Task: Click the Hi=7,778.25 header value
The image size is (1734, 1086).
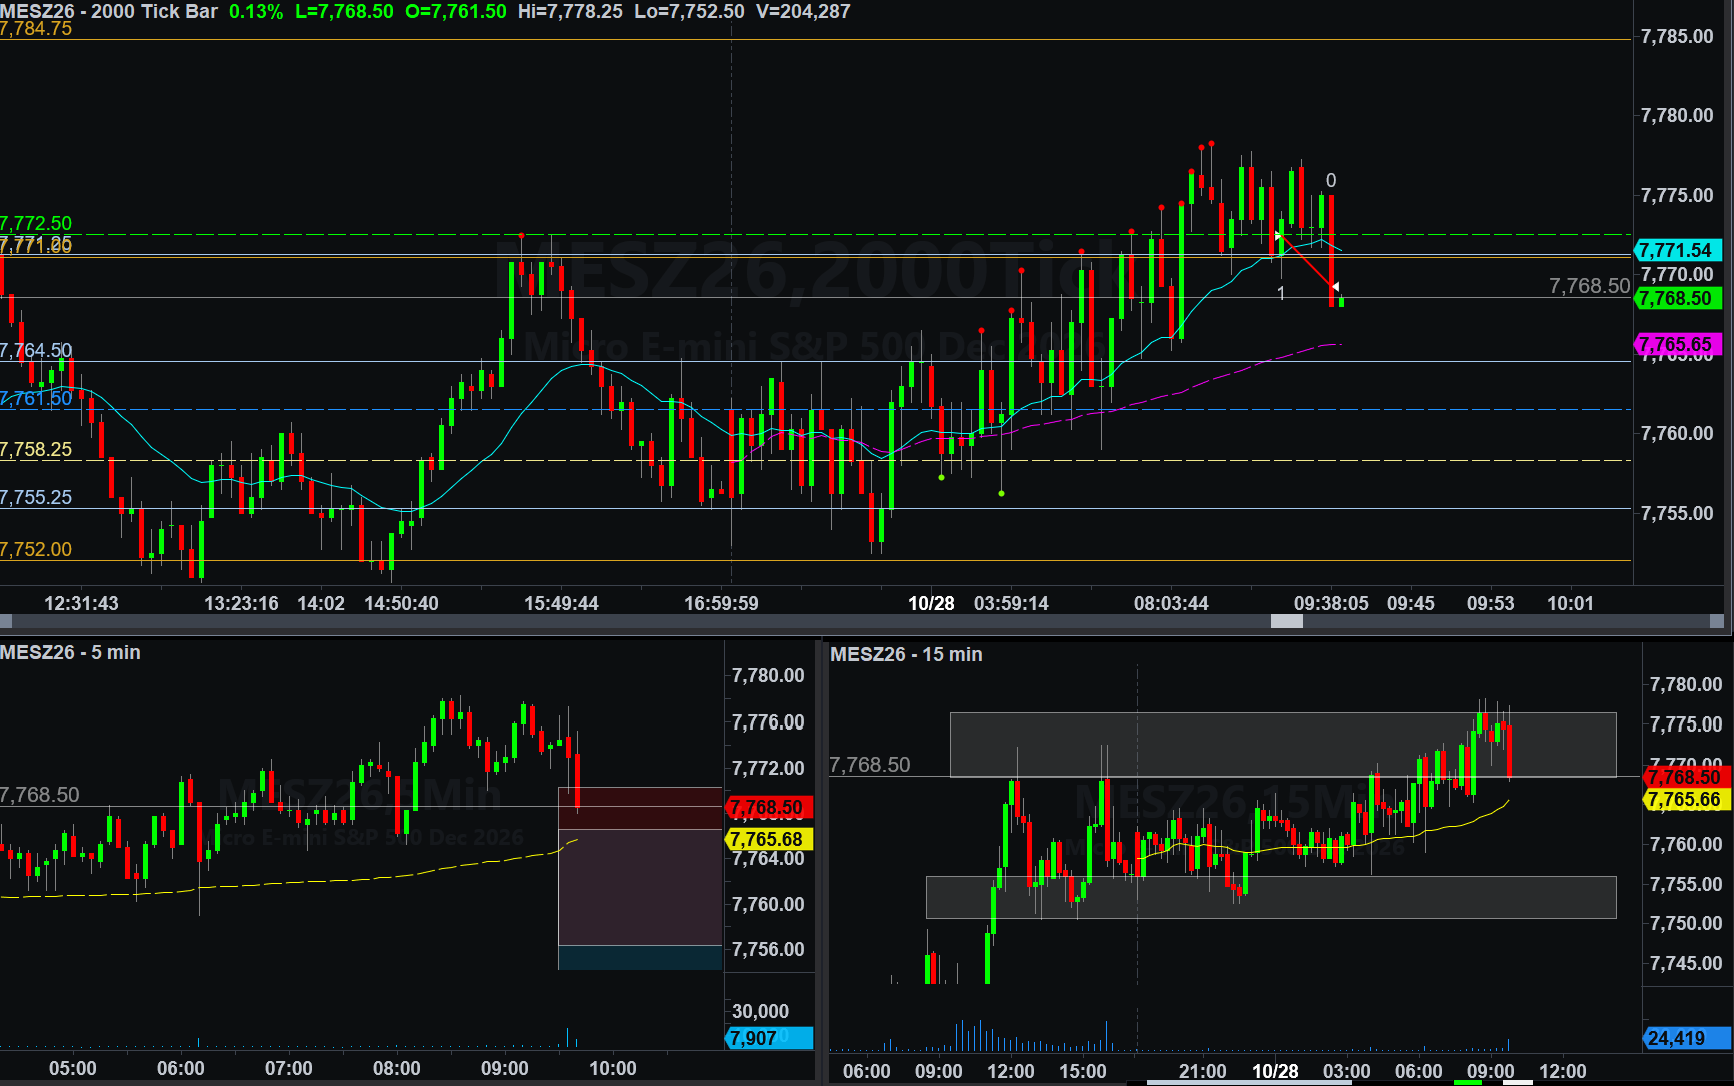Action: (570, 11)
